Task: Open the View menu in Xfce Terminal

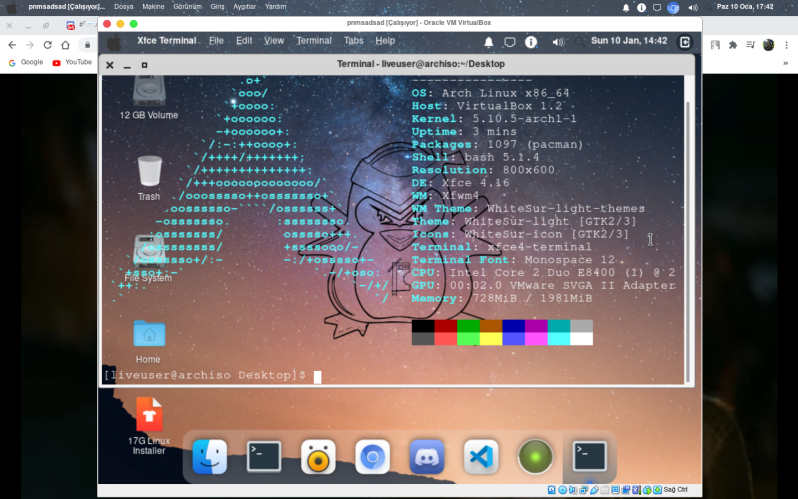Action: click(x=274, y=41)
